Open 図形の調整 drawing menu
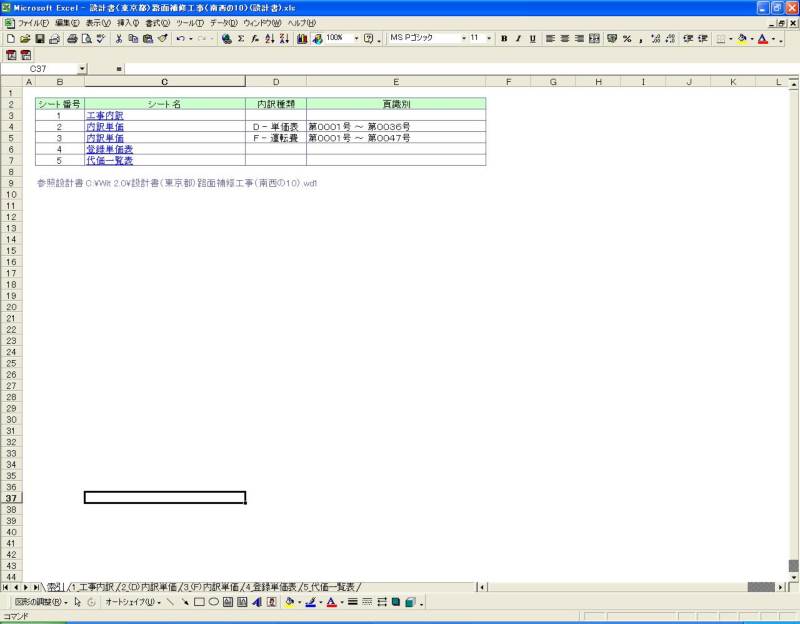This screenshot has width=800, height=624. click(x=41, y=603)
